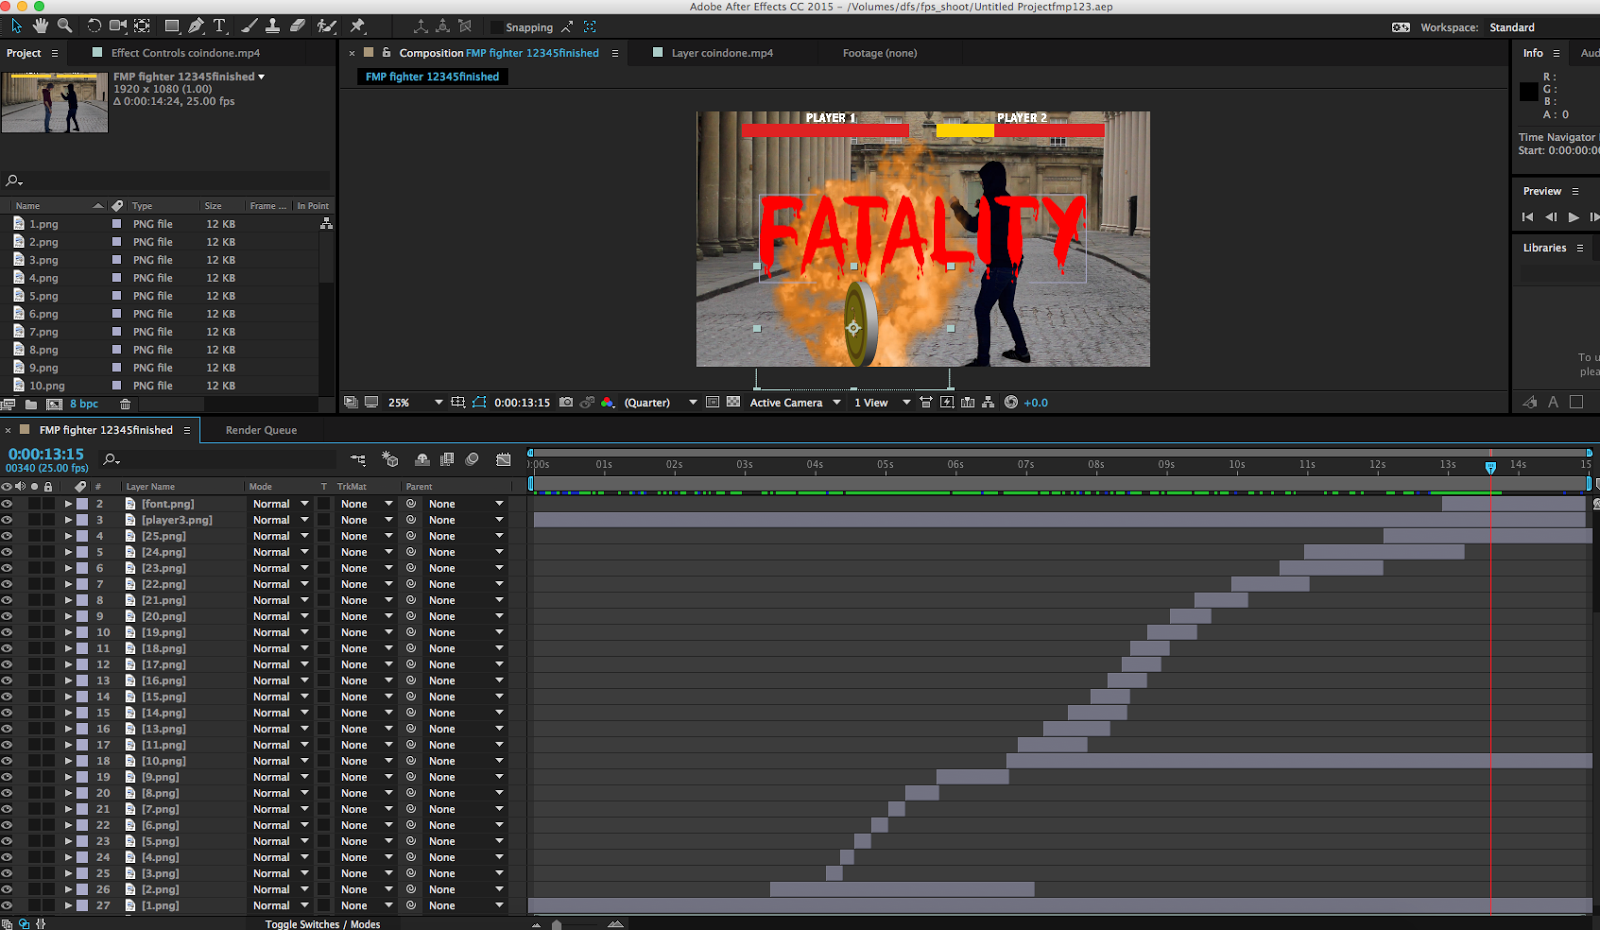Open the 1 View layout dropdown
Image resolution: width=1600 pixels, height=930 pixels.
click(x=882, y=402)
